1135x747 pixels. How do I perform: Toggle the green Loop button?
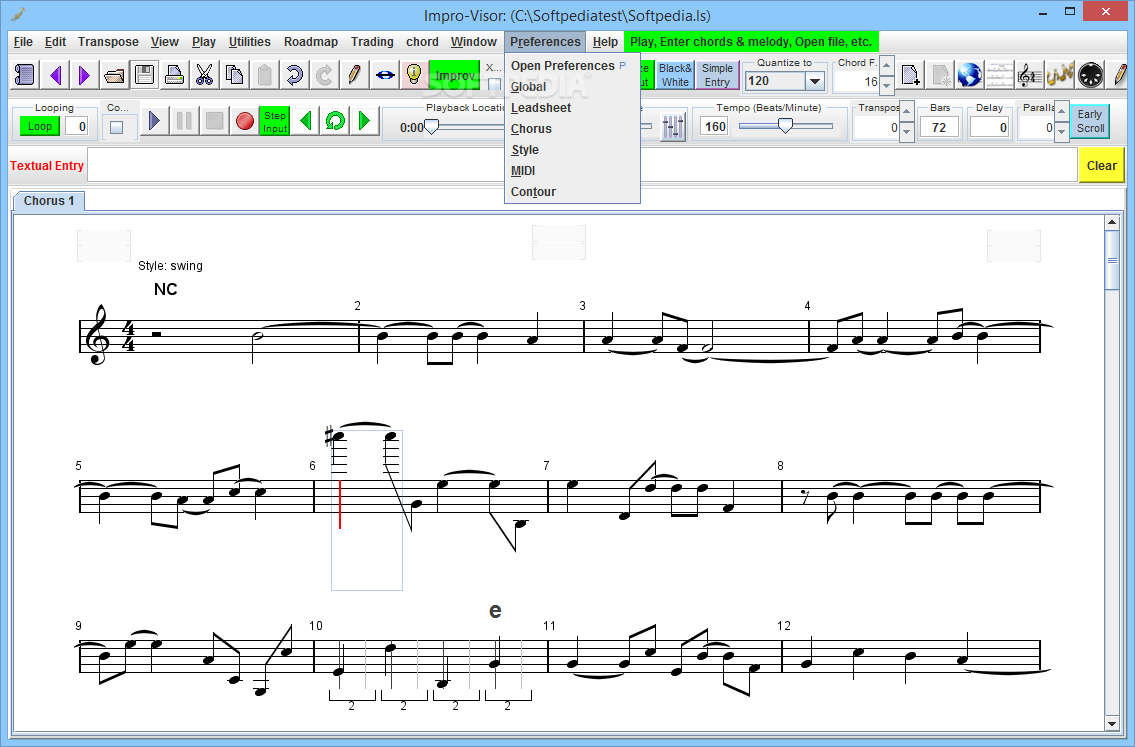click(40, 126)
